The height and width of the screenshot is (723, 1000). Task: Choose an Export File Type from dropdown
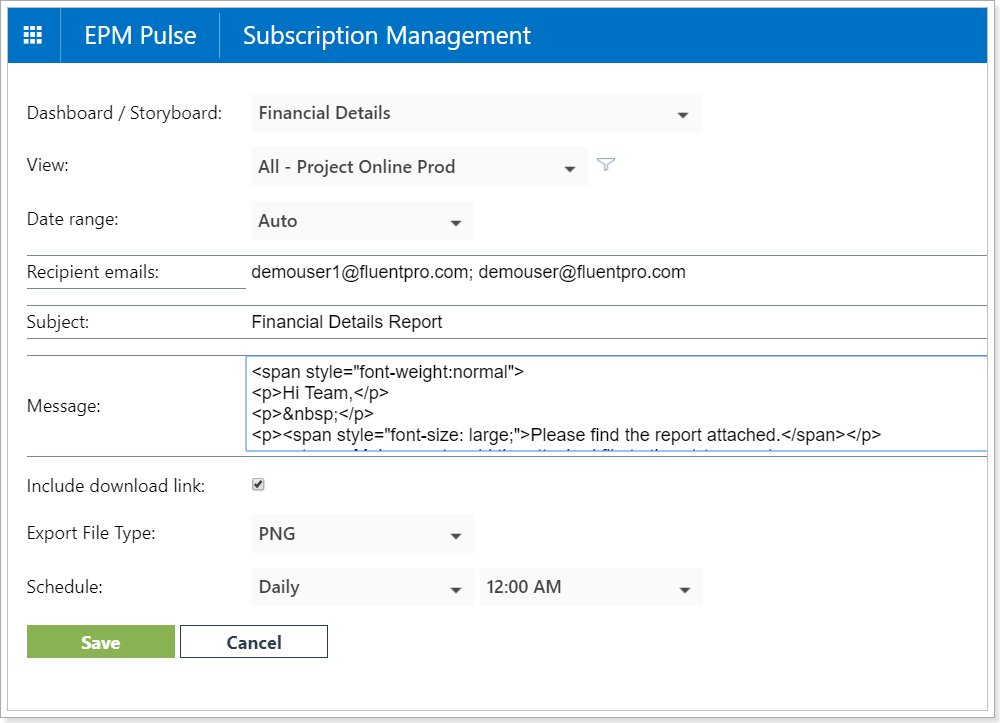pos(363,534)
